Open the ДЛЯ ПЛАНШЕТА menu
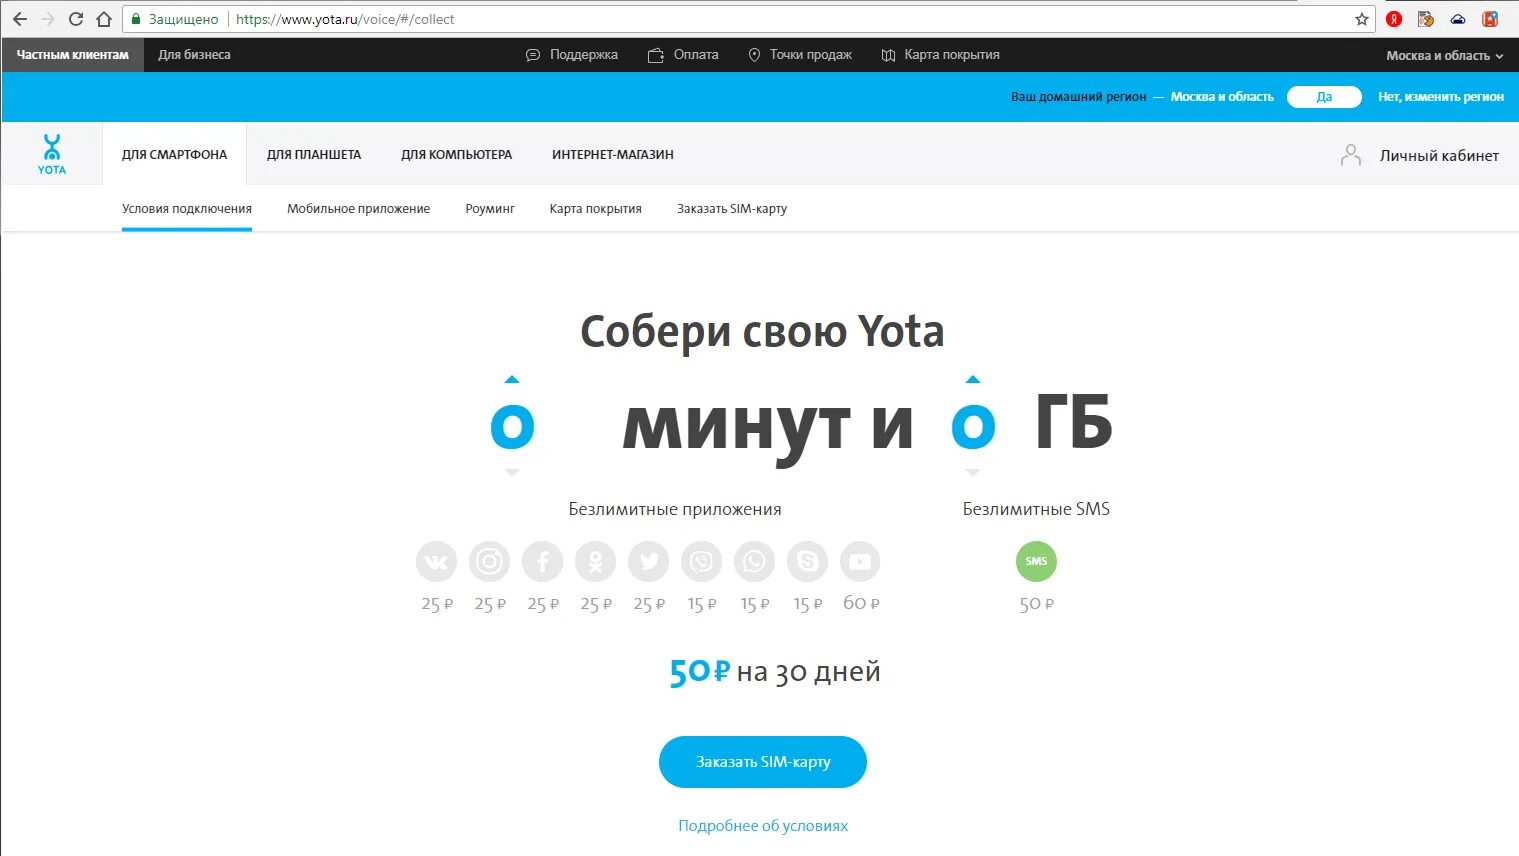Viewport: 1519px width, 856px height. click(x=314, y=154)
